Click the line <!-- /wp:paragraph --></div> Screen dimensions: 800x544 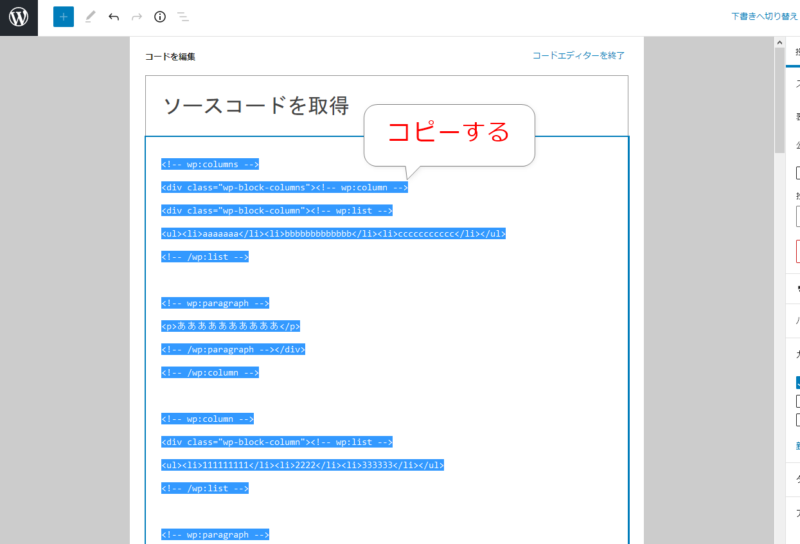click(233, 350)
